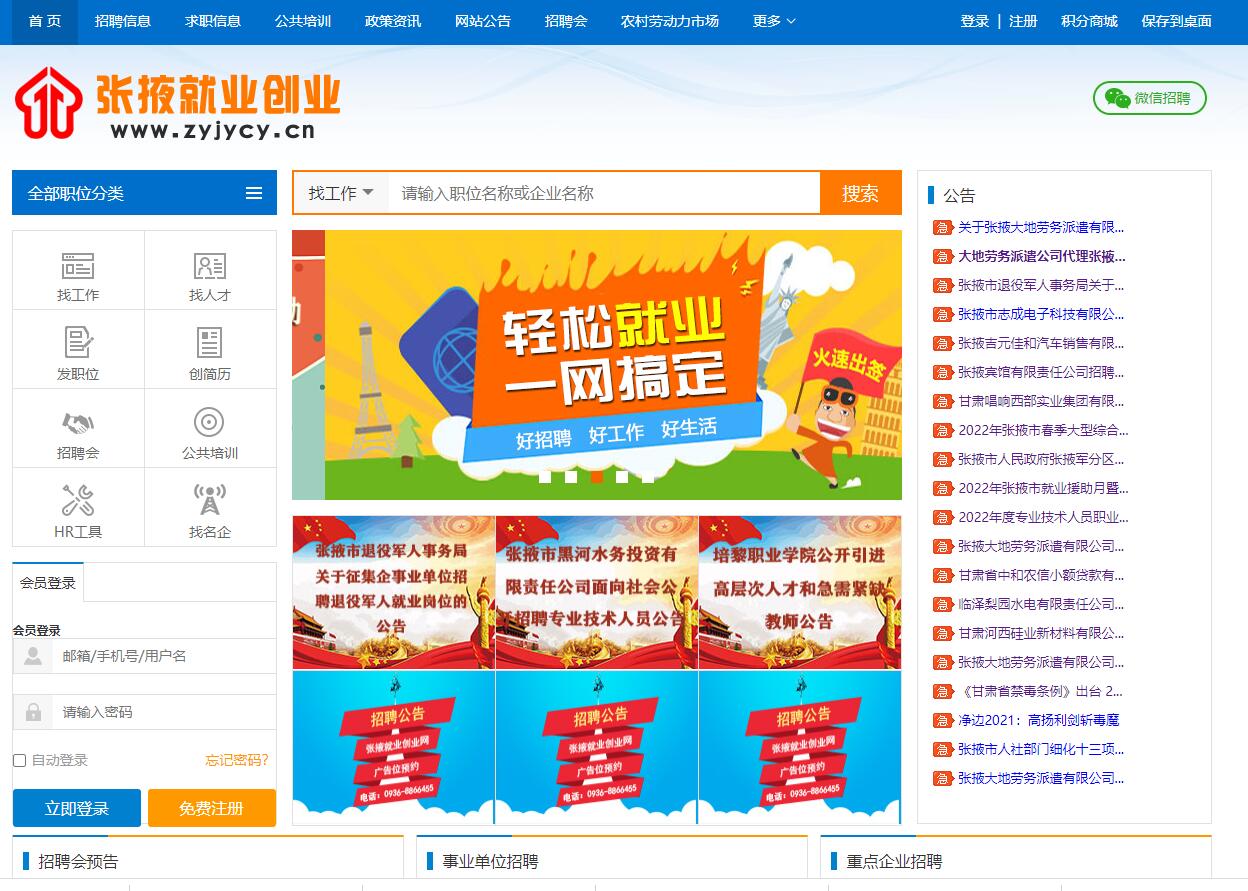Go to the 首页 nav tab
Screen dimensions: 1248x891
pos(45,21)
